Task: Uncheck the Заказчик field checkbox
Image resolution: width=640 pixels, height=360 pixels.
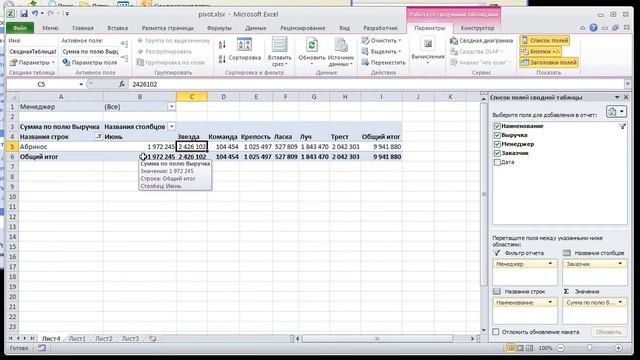Action: pyautogui.click(x=497, y=153)
